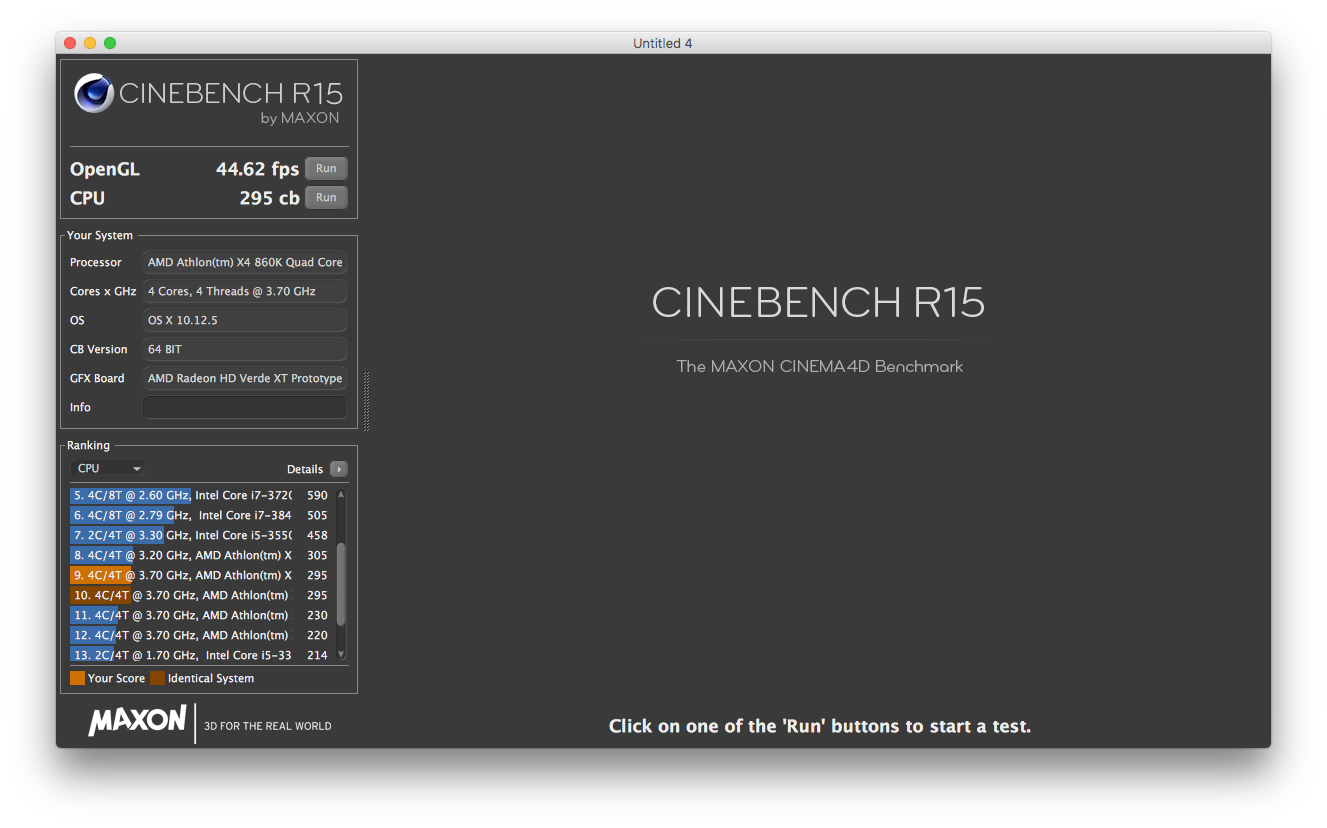Click the Info input field

click(x=245, y=407)
